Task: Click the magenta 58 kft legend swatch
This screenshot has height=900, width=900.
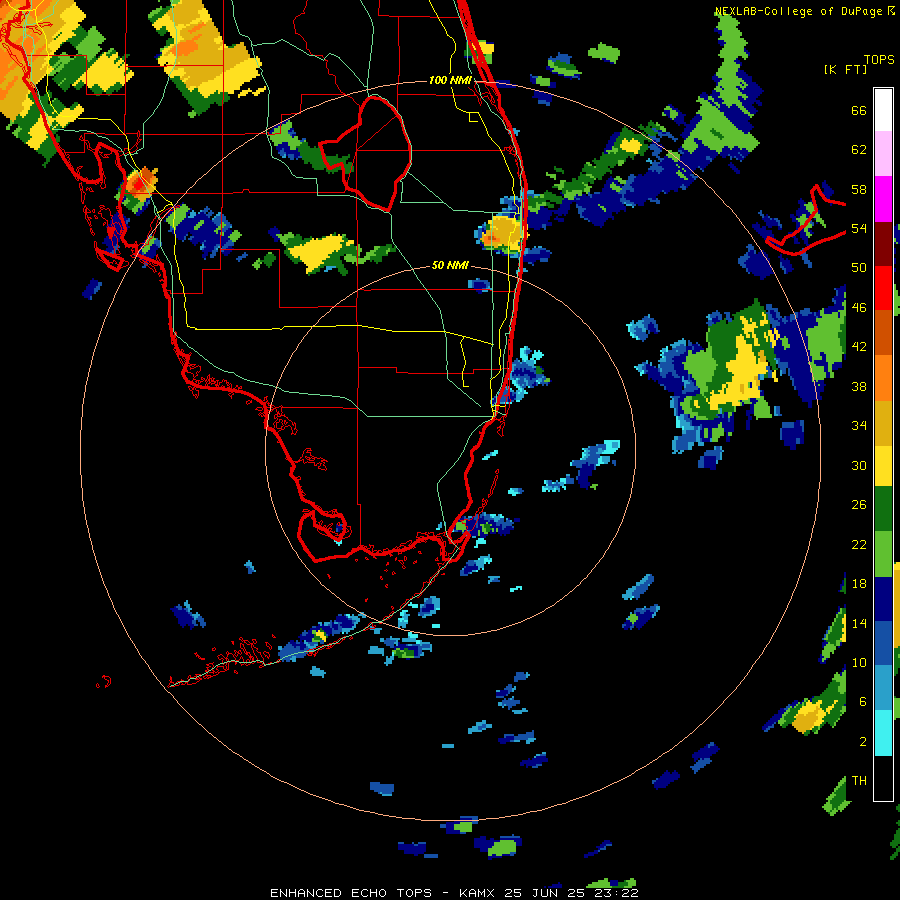Action: [x=883, y=199]
